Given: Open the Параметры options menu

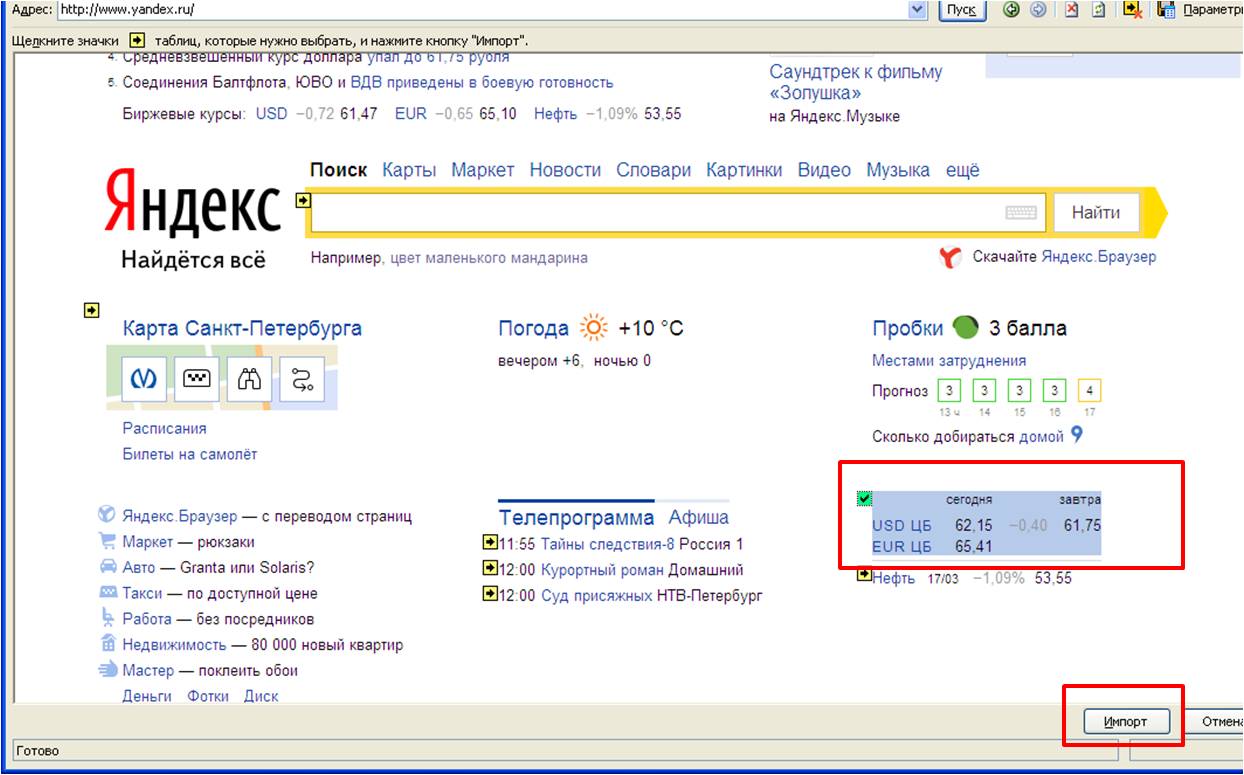Looking at the screenshot, I should (1212, 10).
